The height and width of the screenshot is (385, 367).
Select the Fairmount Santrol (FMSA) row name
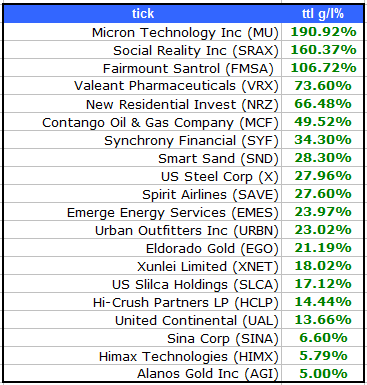coord(143,68)
